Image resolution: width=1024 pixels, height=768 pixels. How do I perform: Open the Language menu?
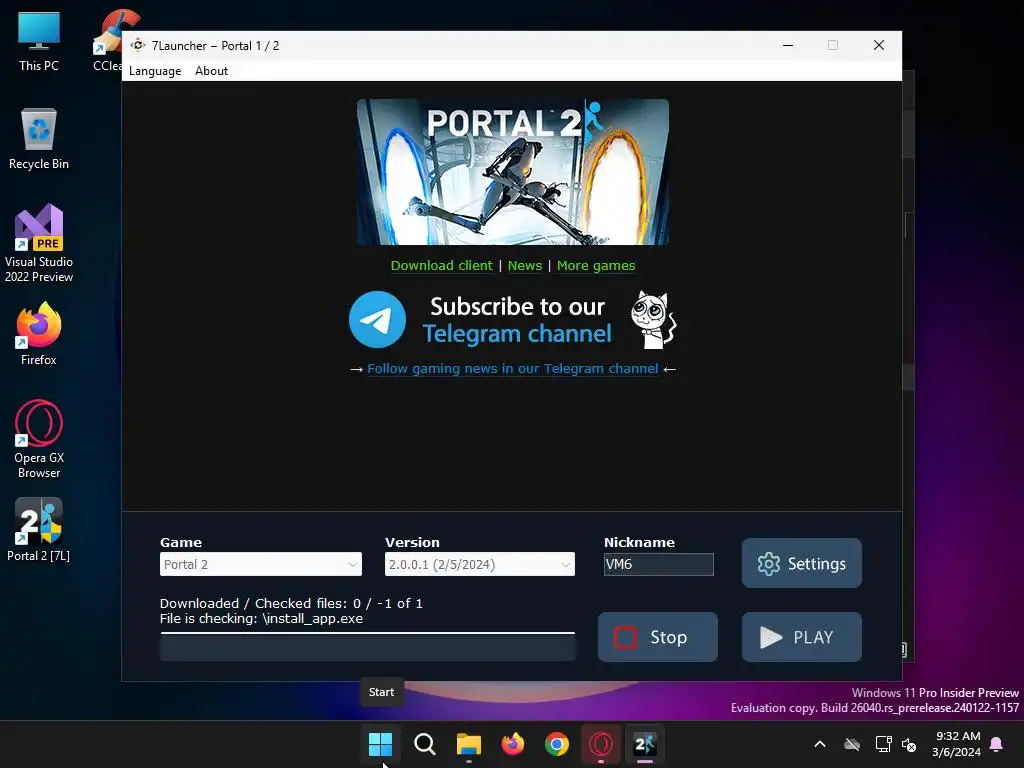click(155, 71)
